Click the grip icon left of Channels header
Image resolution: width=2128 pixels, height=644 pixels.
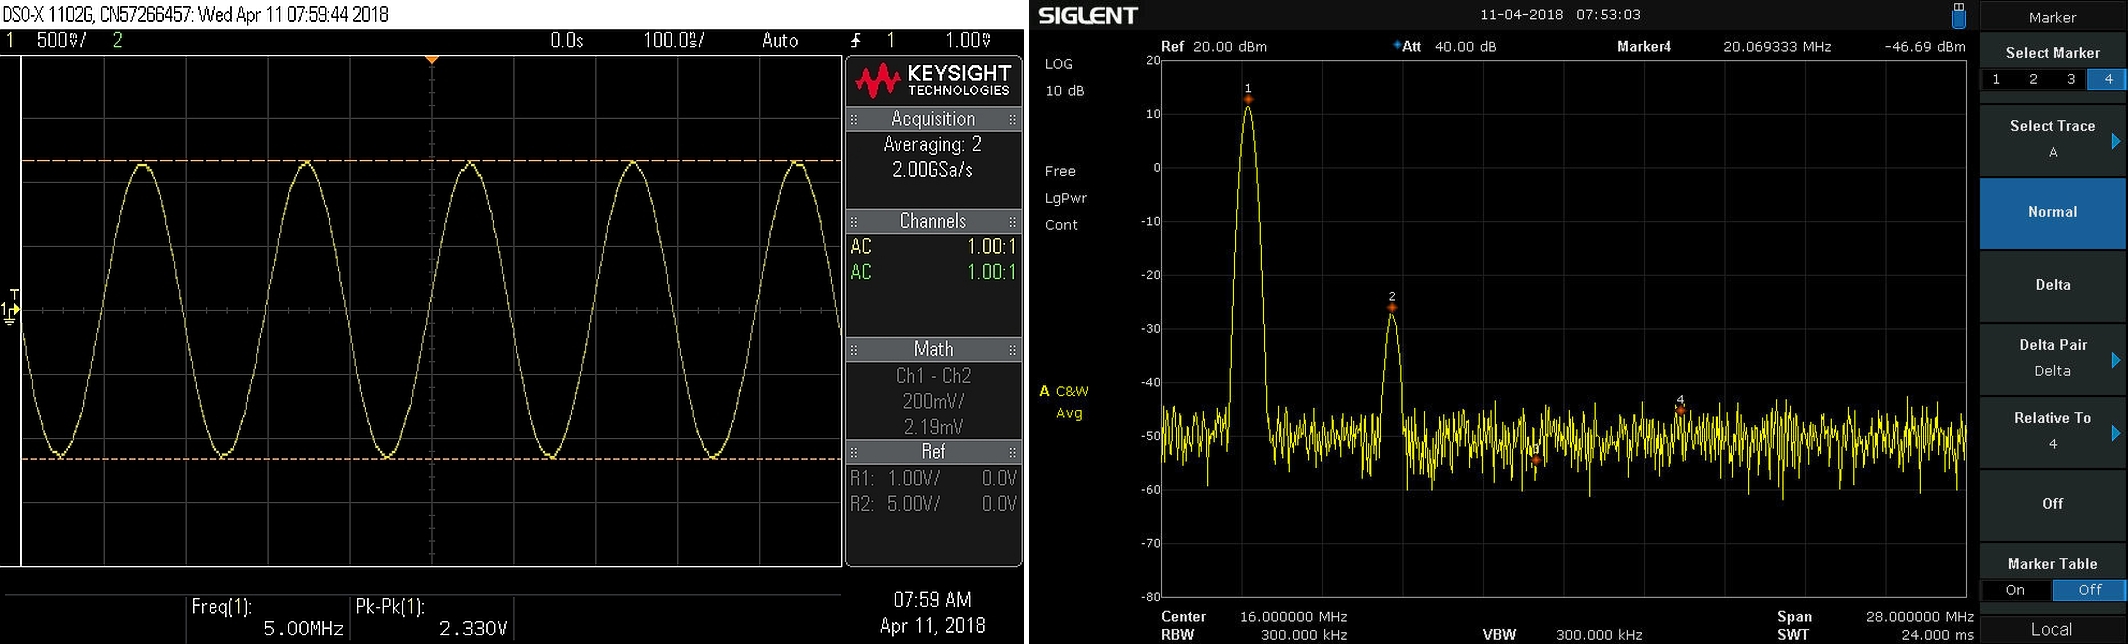[x=854, y=221]
